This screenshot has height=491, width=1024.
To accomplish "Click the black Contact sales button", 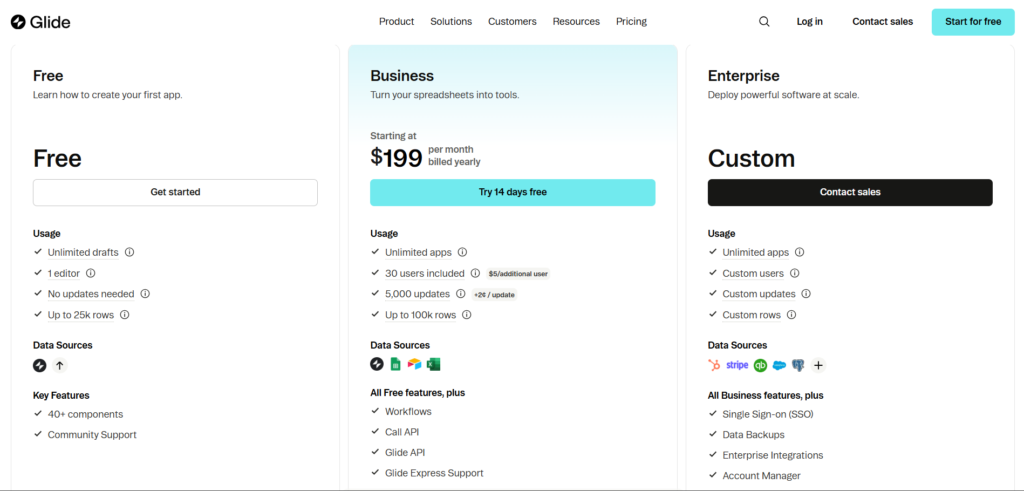I will (850, 193).
